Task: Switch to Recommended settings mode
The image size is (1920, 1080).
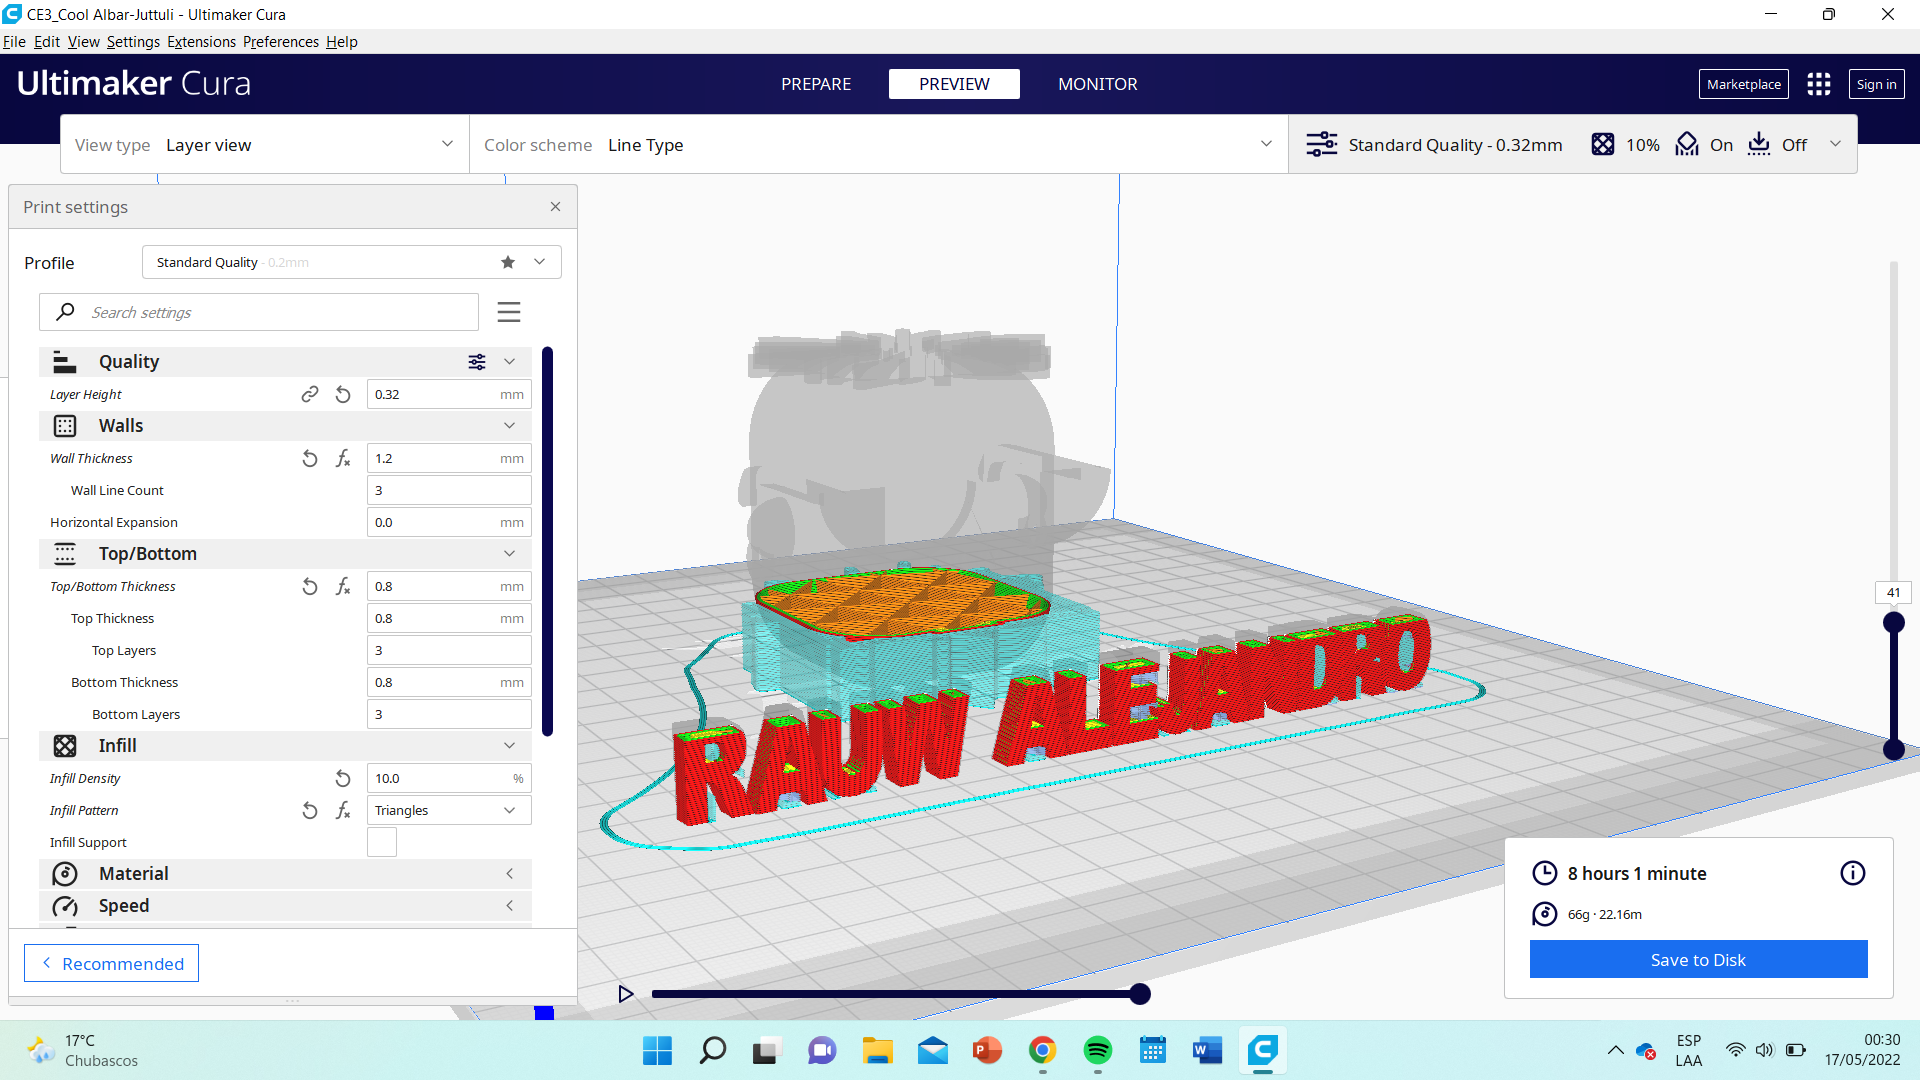Action: (111, 963)
